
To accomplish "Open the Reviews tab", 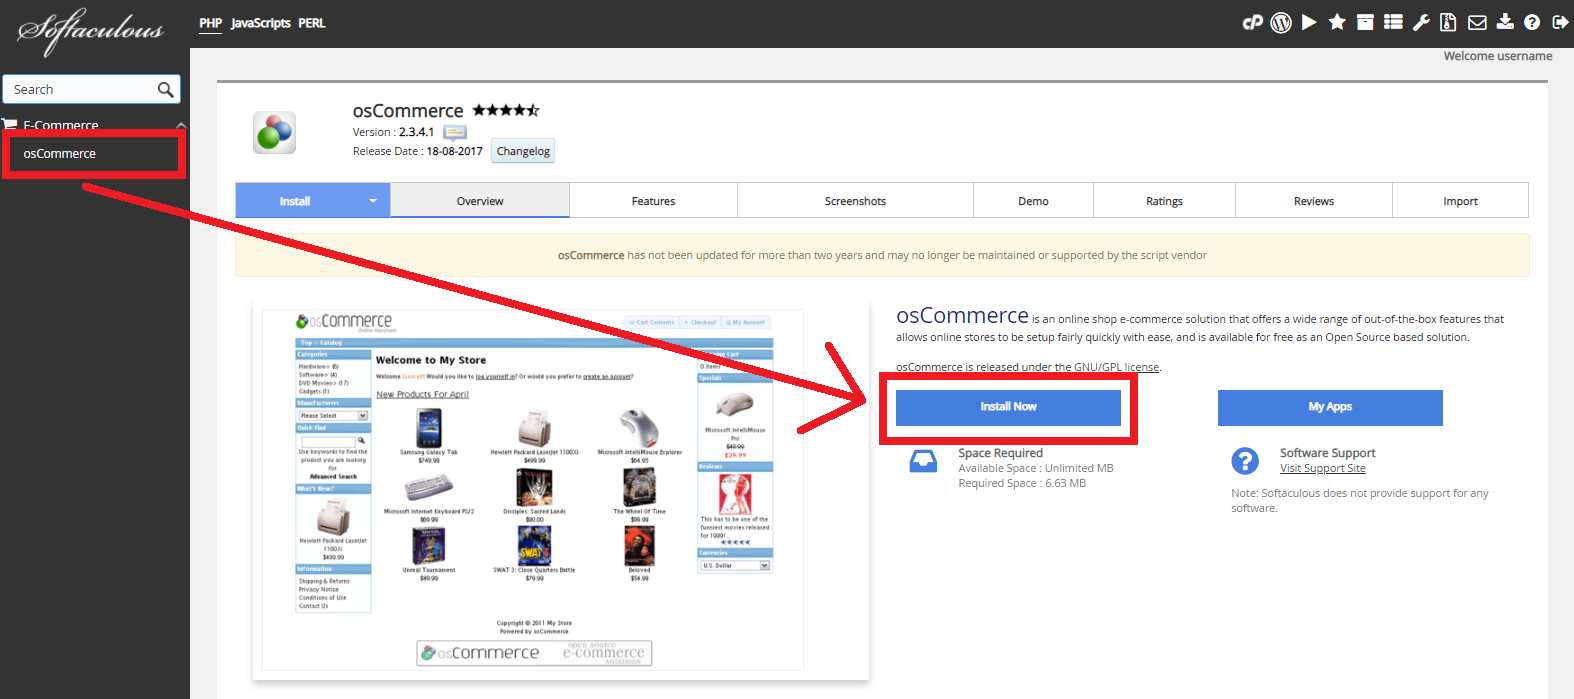I will [1314, 201].
